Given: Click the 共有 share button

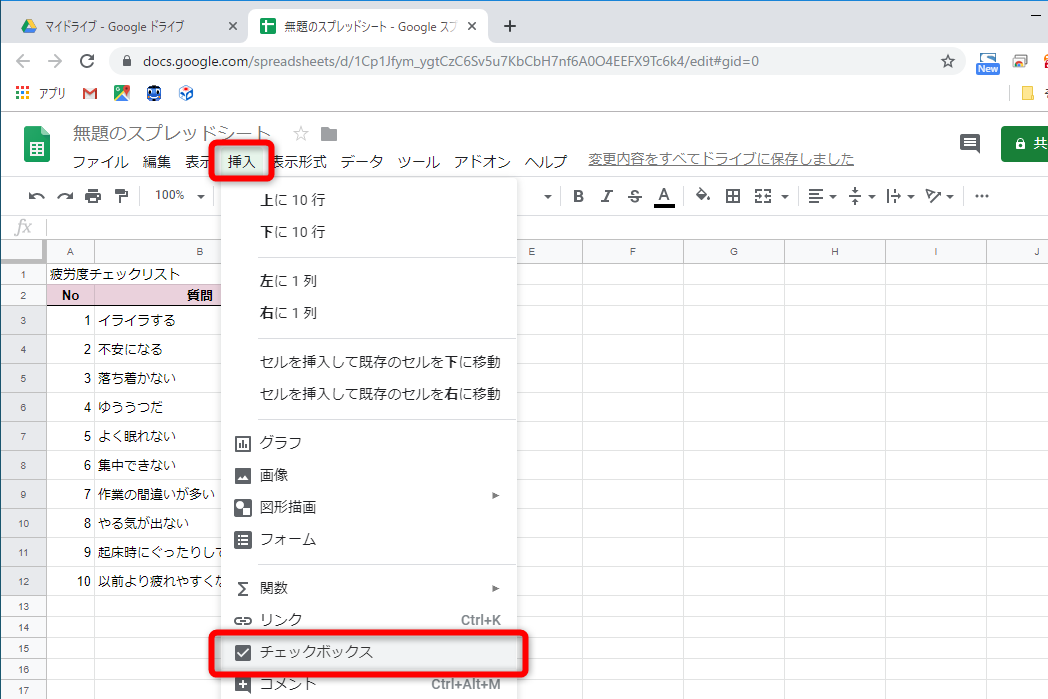Looking at the screenshot, I should tap(1030, 144).
